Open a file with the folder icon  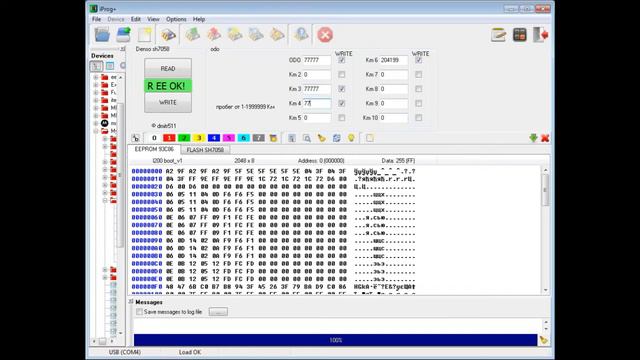[x=102, y=35]
